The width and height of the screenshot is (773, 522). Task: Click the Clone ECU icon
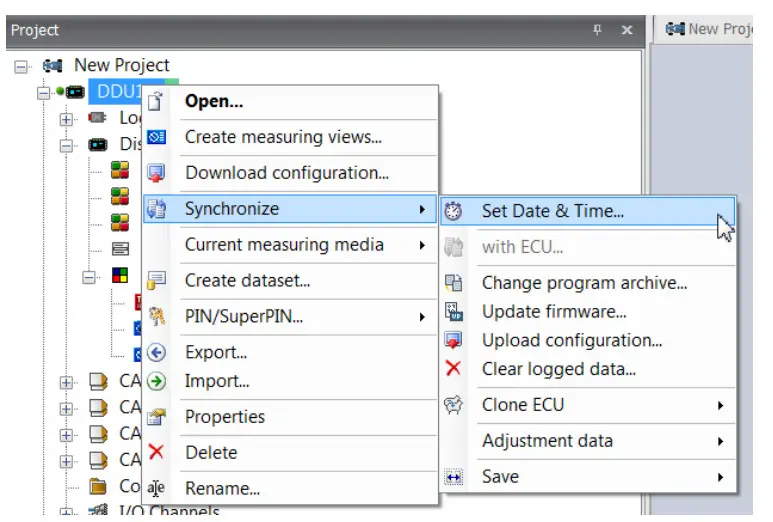[x=454, y=405]
